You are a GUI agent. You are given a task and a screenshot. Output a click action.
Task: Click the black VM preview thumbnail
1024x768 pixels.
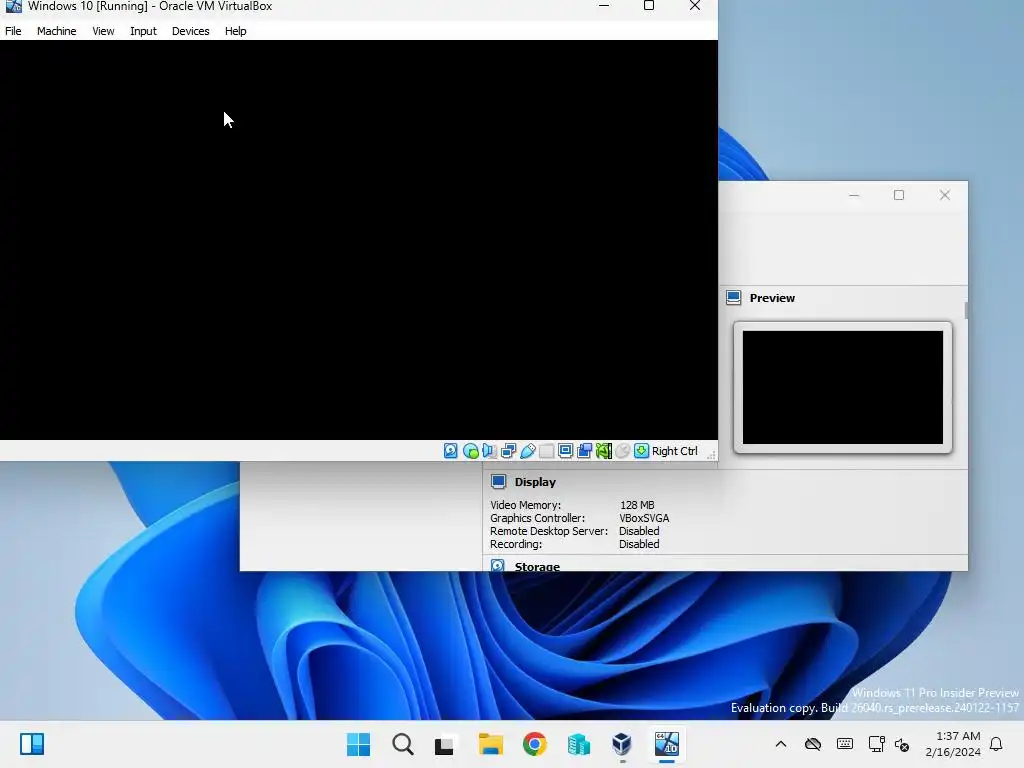coord(842,387)
